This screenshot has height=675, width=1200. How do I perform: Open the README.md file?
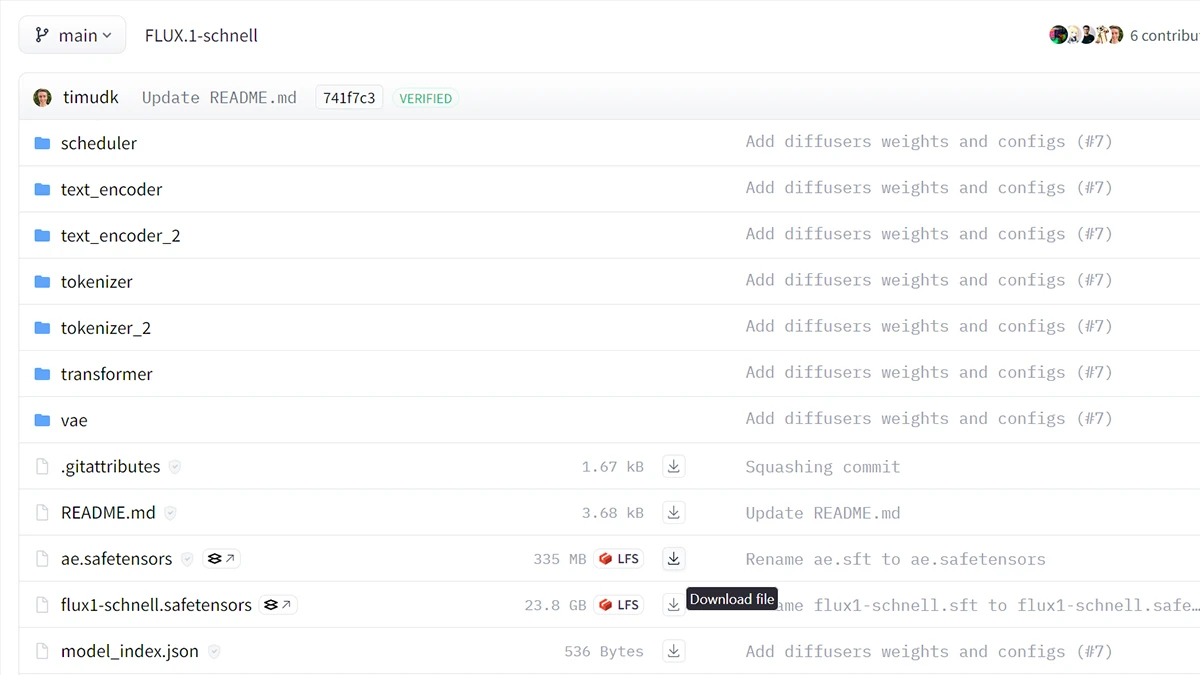(108, 512)
